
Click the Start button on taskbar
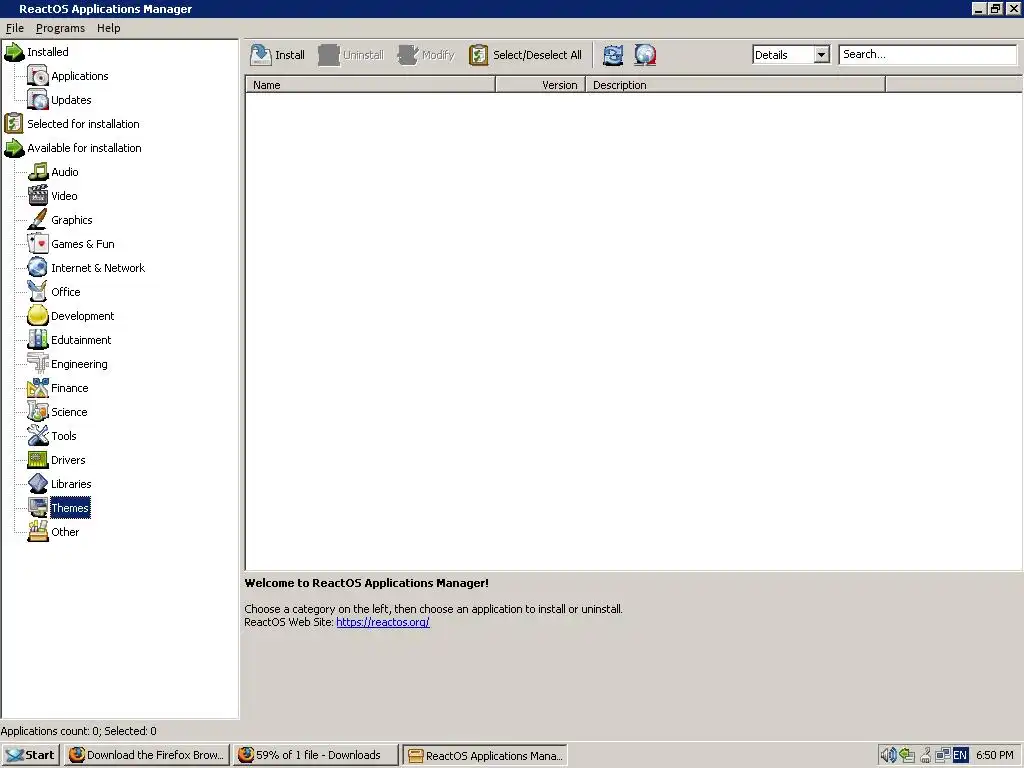(x=31, y=755)
